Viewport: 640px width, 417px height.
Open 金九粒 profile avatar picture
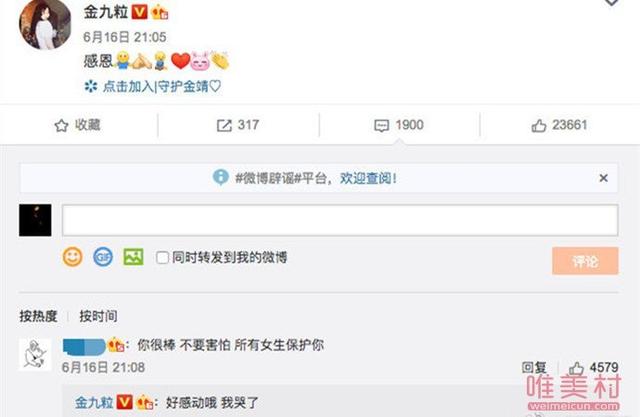tap(45, 24)
